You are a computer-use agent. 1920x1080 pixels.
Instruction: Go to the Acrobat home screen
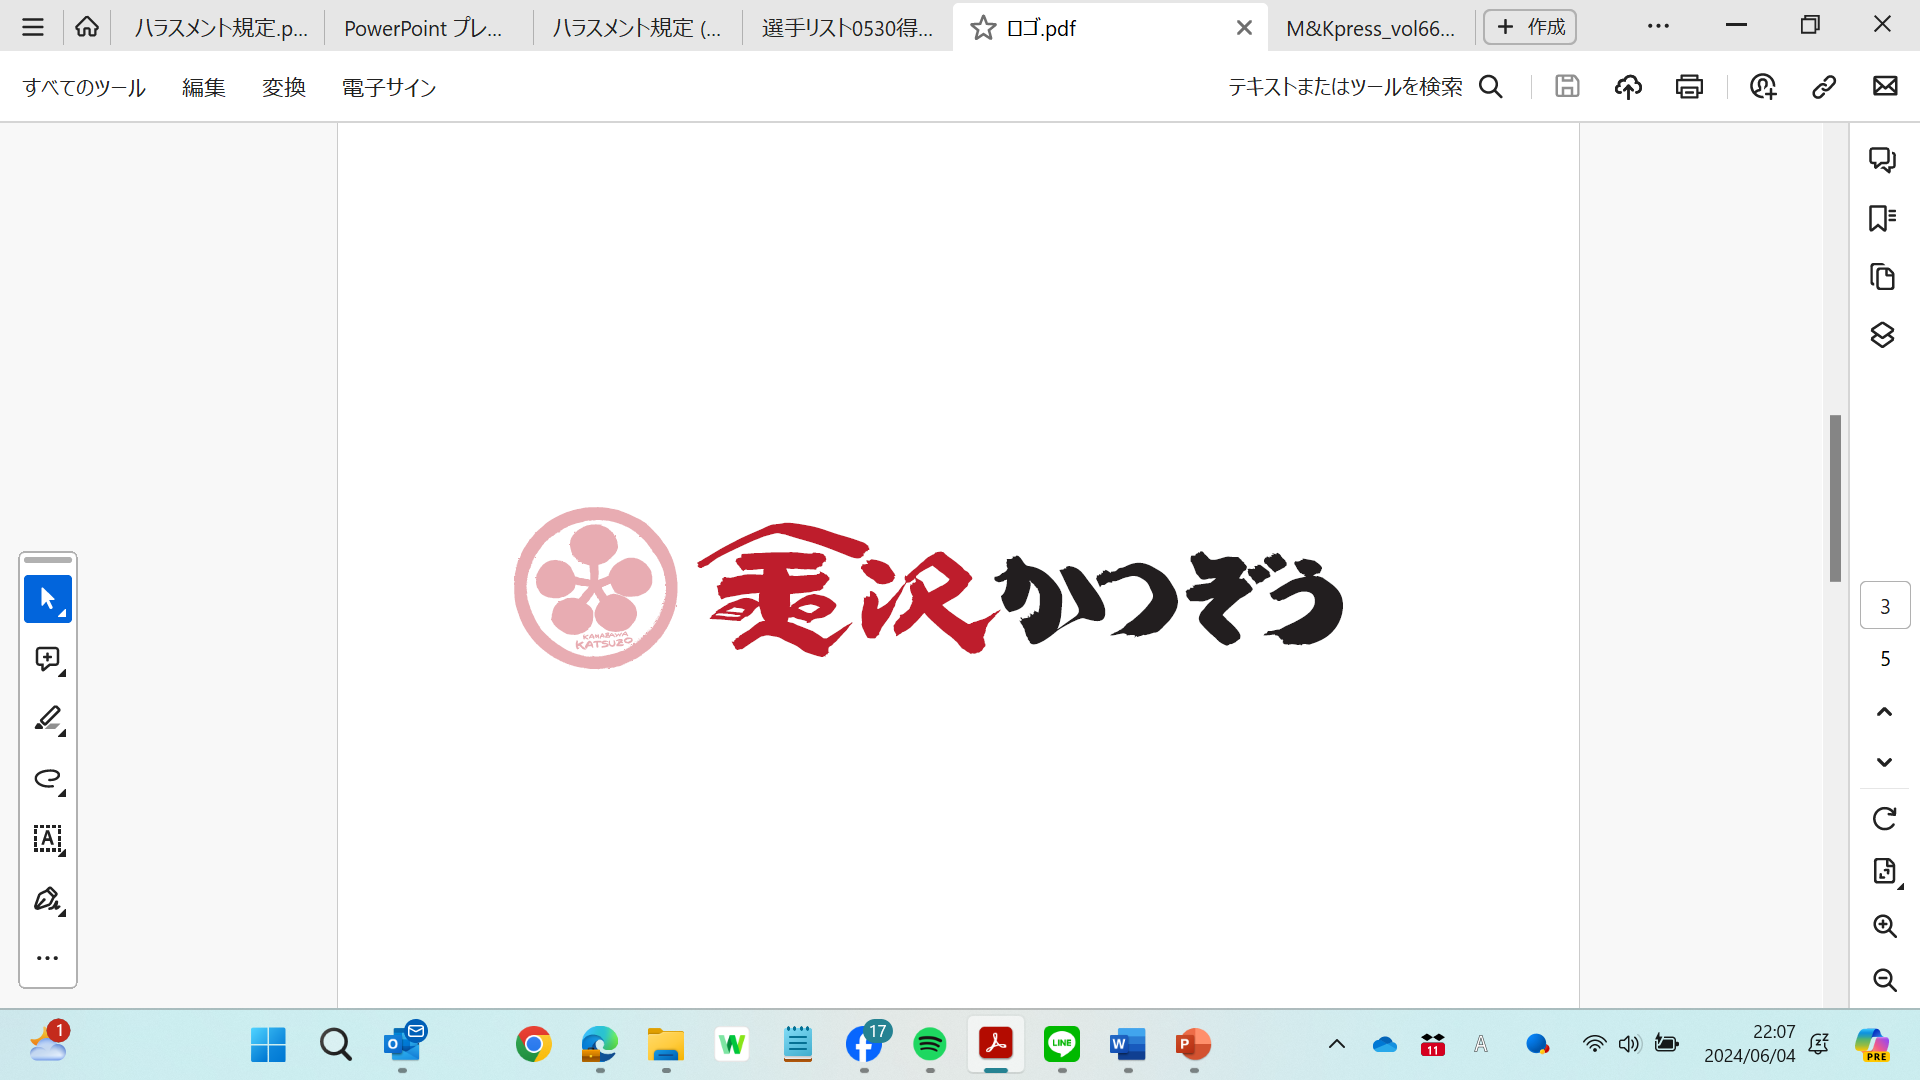pos(87,27)
